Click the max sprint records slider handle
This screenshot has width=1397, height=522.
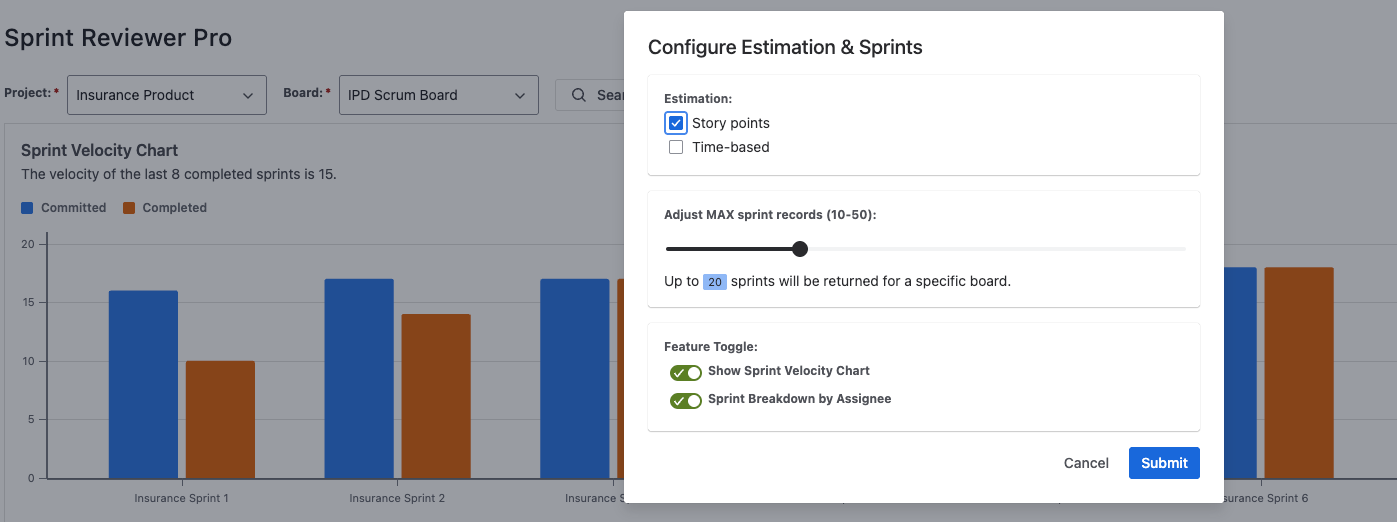pyautogui.click(x=800, y=249)
